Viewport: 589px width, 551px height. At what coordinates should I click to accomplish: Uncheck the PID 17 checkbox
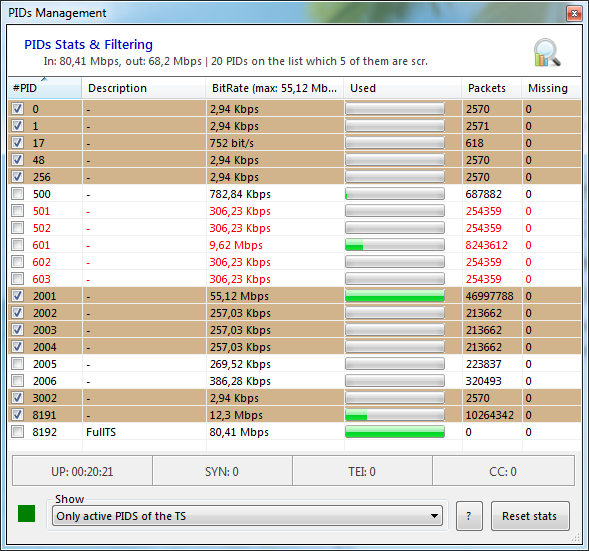pyautogui.click(x=17, y=143)
